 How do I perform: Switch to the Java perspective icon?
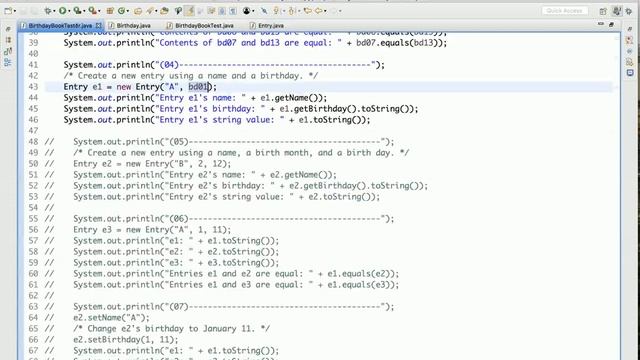tap(617, 11)
